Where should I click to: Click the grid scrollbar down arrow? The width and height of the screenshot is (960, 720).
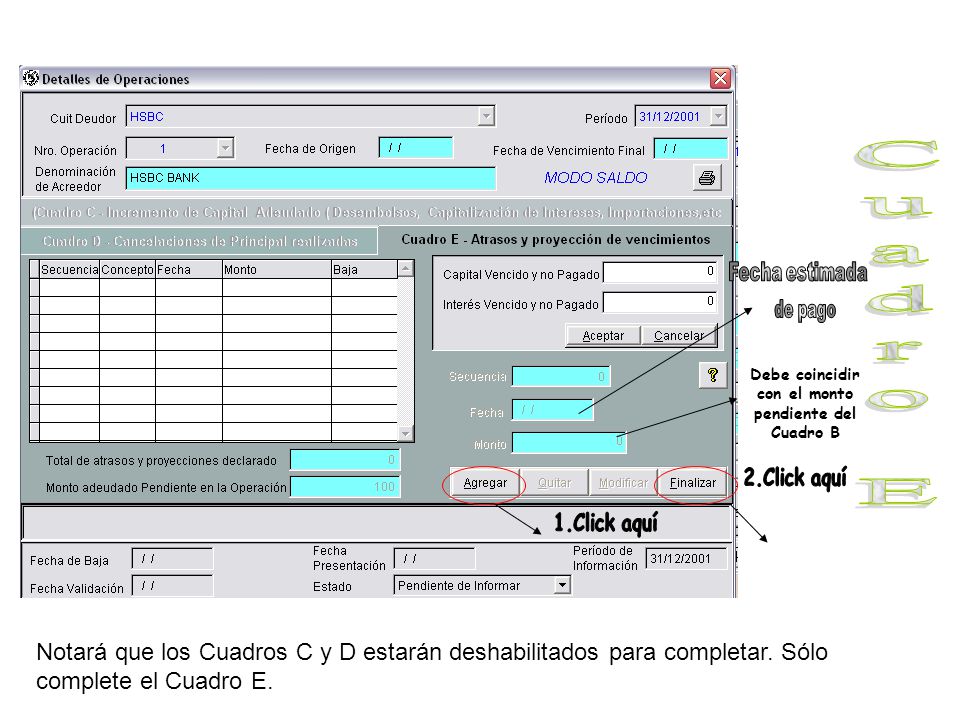(x=405, y=433)
